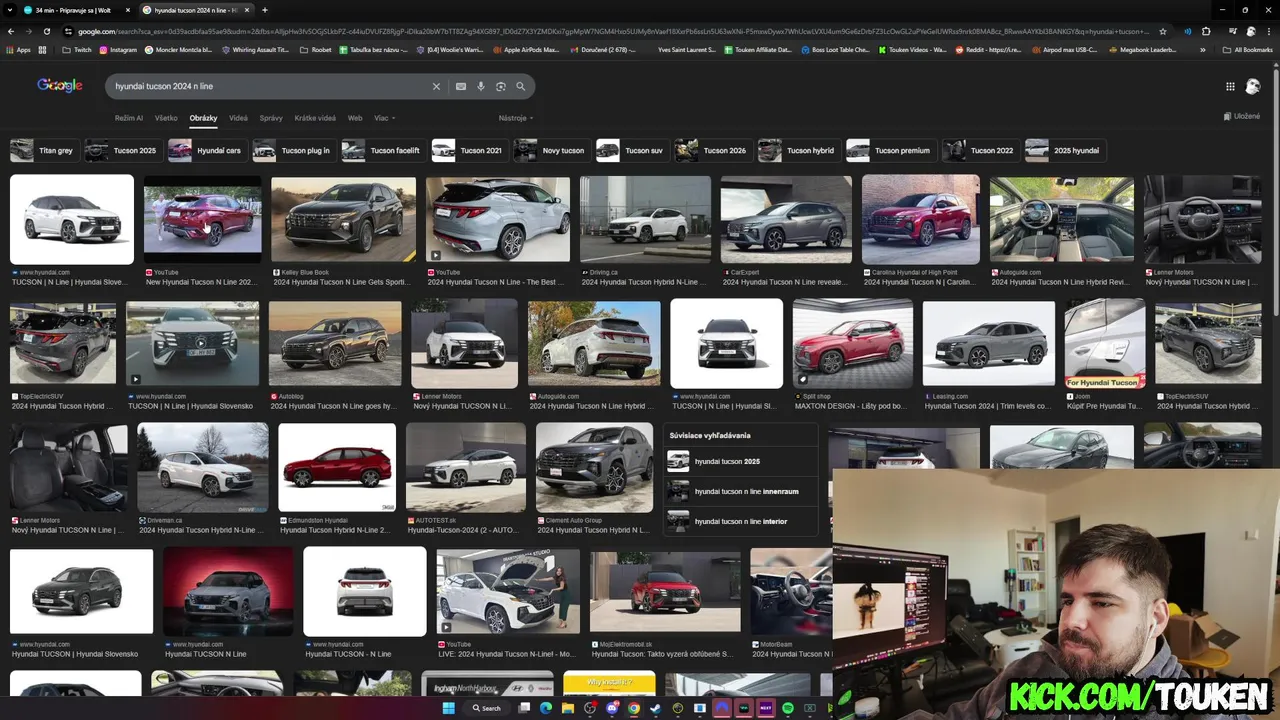Apply the Tucson 2025 filter chip
This screenshot has height=720, width=1280.
[x=122, y=151]
